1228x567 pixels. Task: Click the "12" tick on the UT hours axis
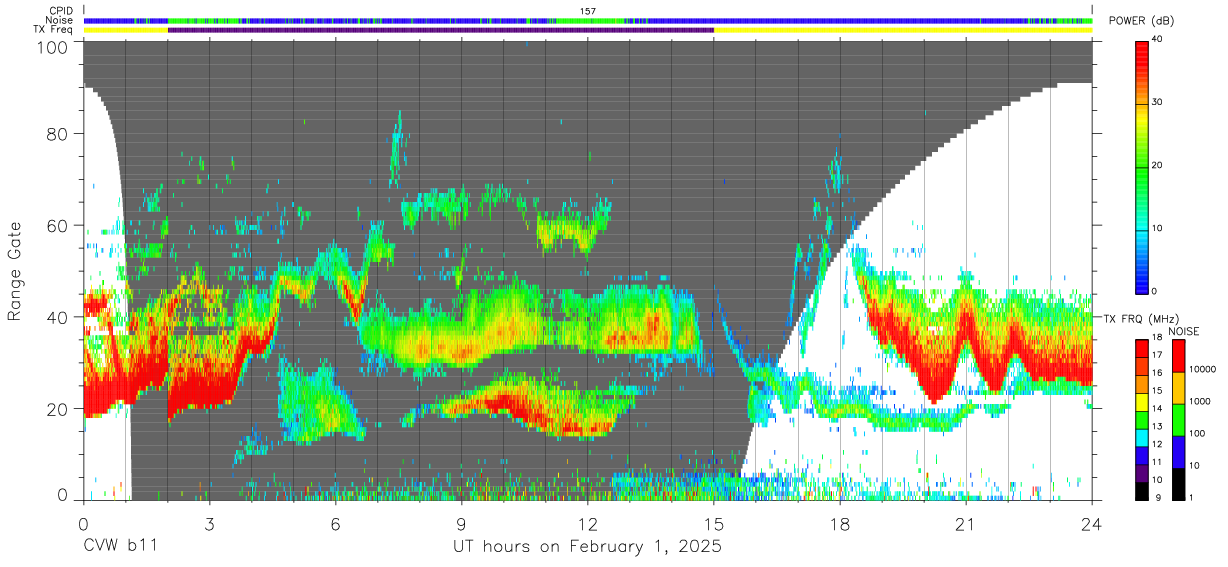[588, 523]
